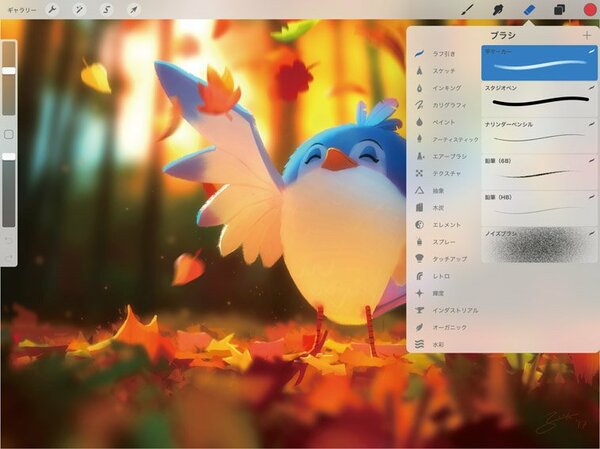The height and width of the screenshot is (449, 600).
Task: Open the スプレー spray can category
Action: point(436,242)
